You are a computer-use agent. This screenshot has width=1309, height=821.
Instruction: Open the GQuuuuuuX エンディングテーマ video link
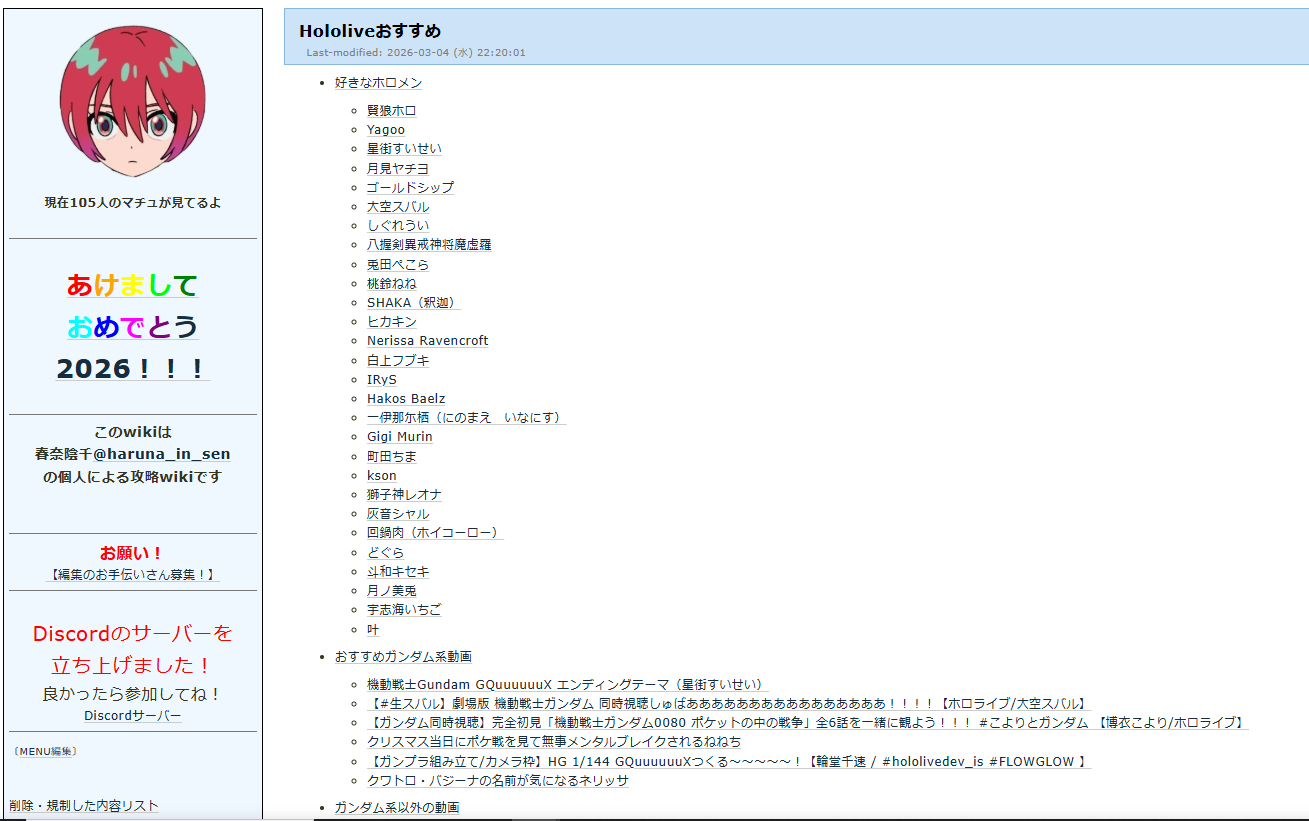point(566,685)
